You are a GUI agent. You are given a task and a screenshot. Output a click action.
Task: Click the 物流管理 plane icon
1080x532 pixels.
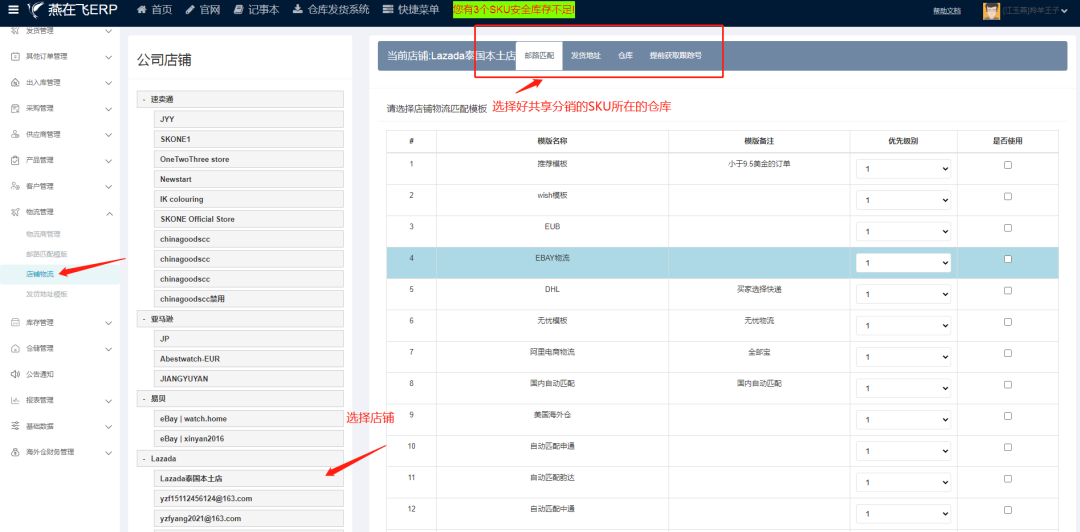tap(15, 212)
